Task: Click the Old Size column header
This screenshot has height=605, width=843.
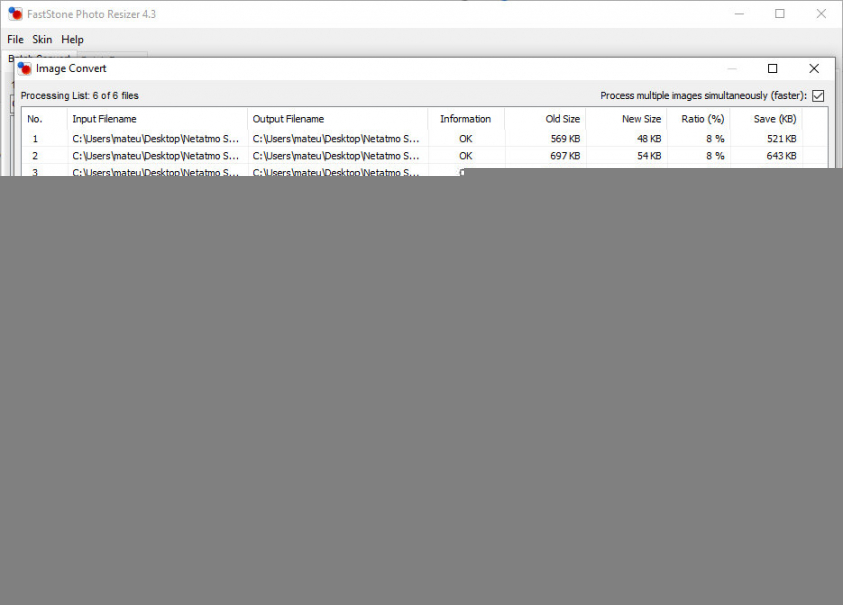Action: point(562,119)
